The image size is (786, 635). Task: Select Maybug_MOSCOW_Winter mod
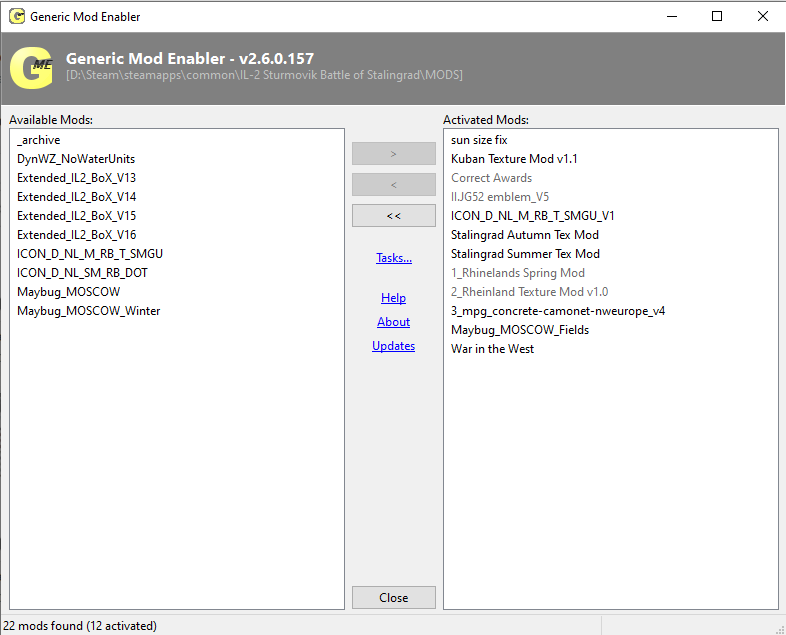[89, 311]
